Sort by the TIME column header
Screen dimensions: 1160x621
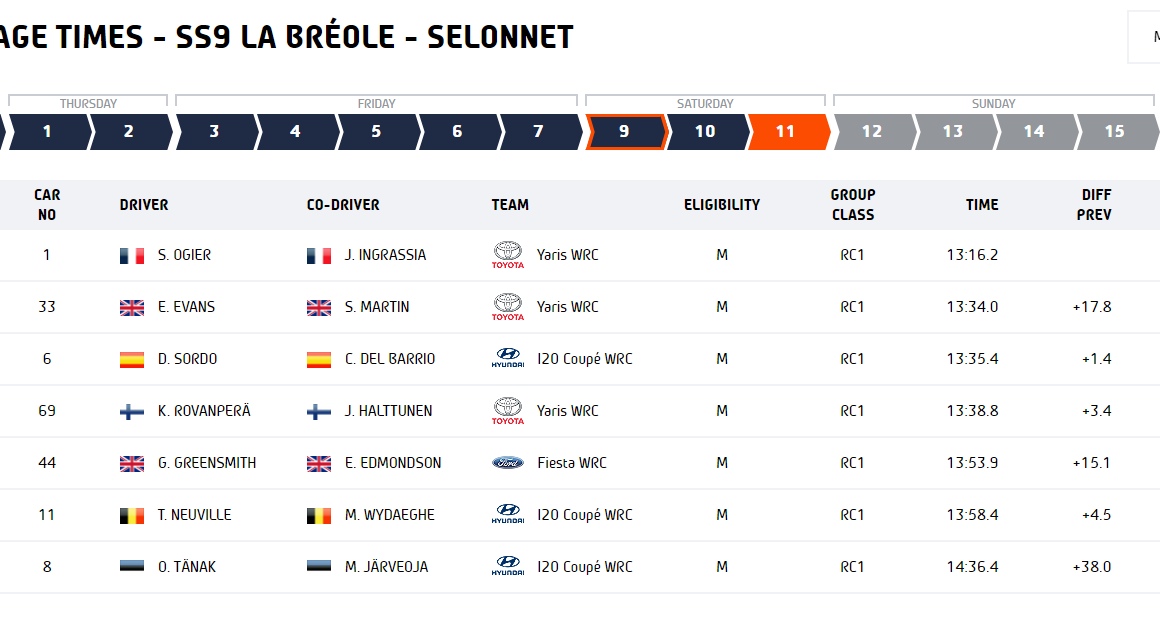[982, 205]
